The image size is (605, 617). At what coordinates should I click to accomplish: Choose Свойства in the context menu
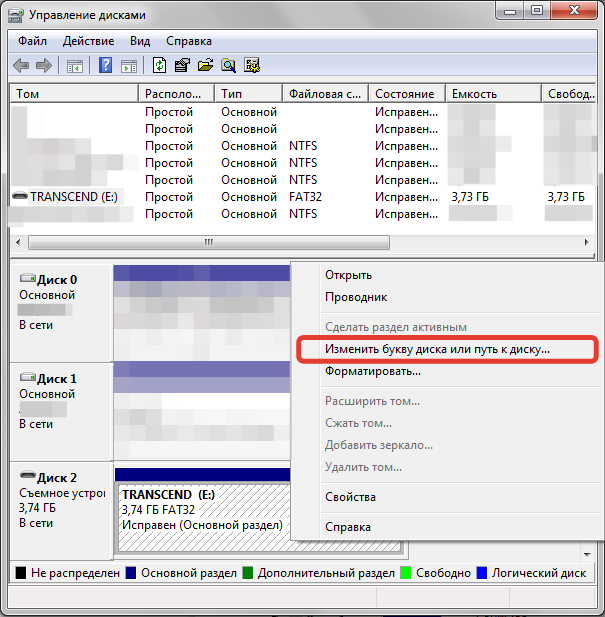(350, 497)
